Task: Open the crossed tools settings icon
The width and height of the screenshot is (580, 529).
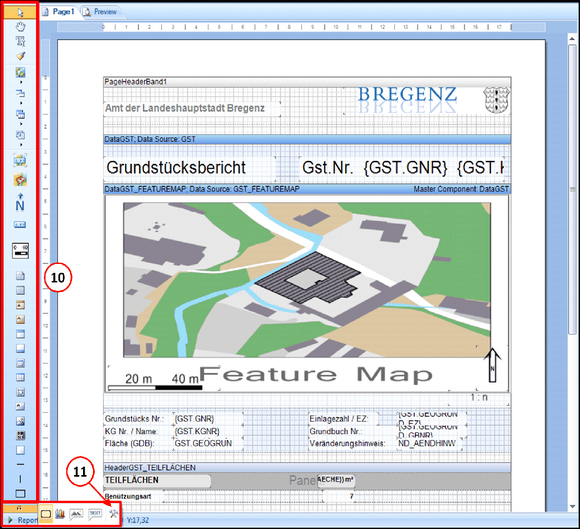Action: pos(113,513)
